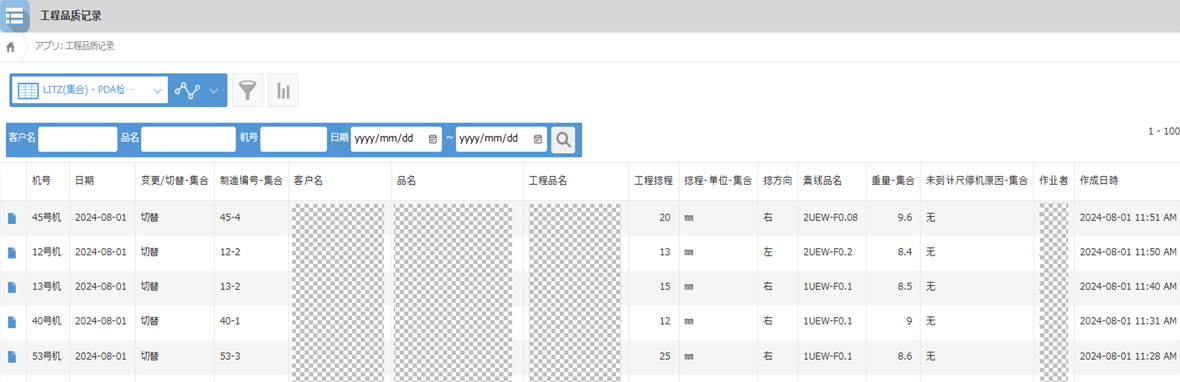Open calendar picker for start date
The image size is (1180, 382).
click(x=432, y=139)
